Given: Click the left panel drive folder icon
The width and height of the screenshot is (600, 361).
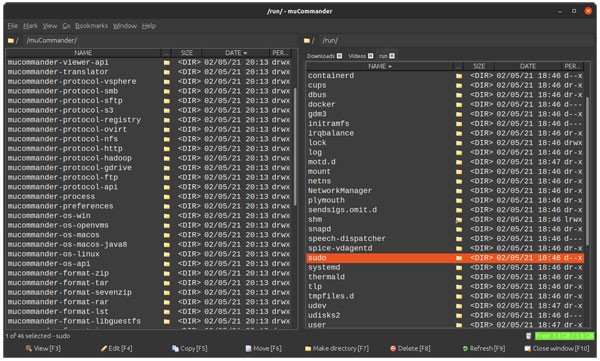Looking at the screenshot, I should pyautogui.click(x=11, y=40).
